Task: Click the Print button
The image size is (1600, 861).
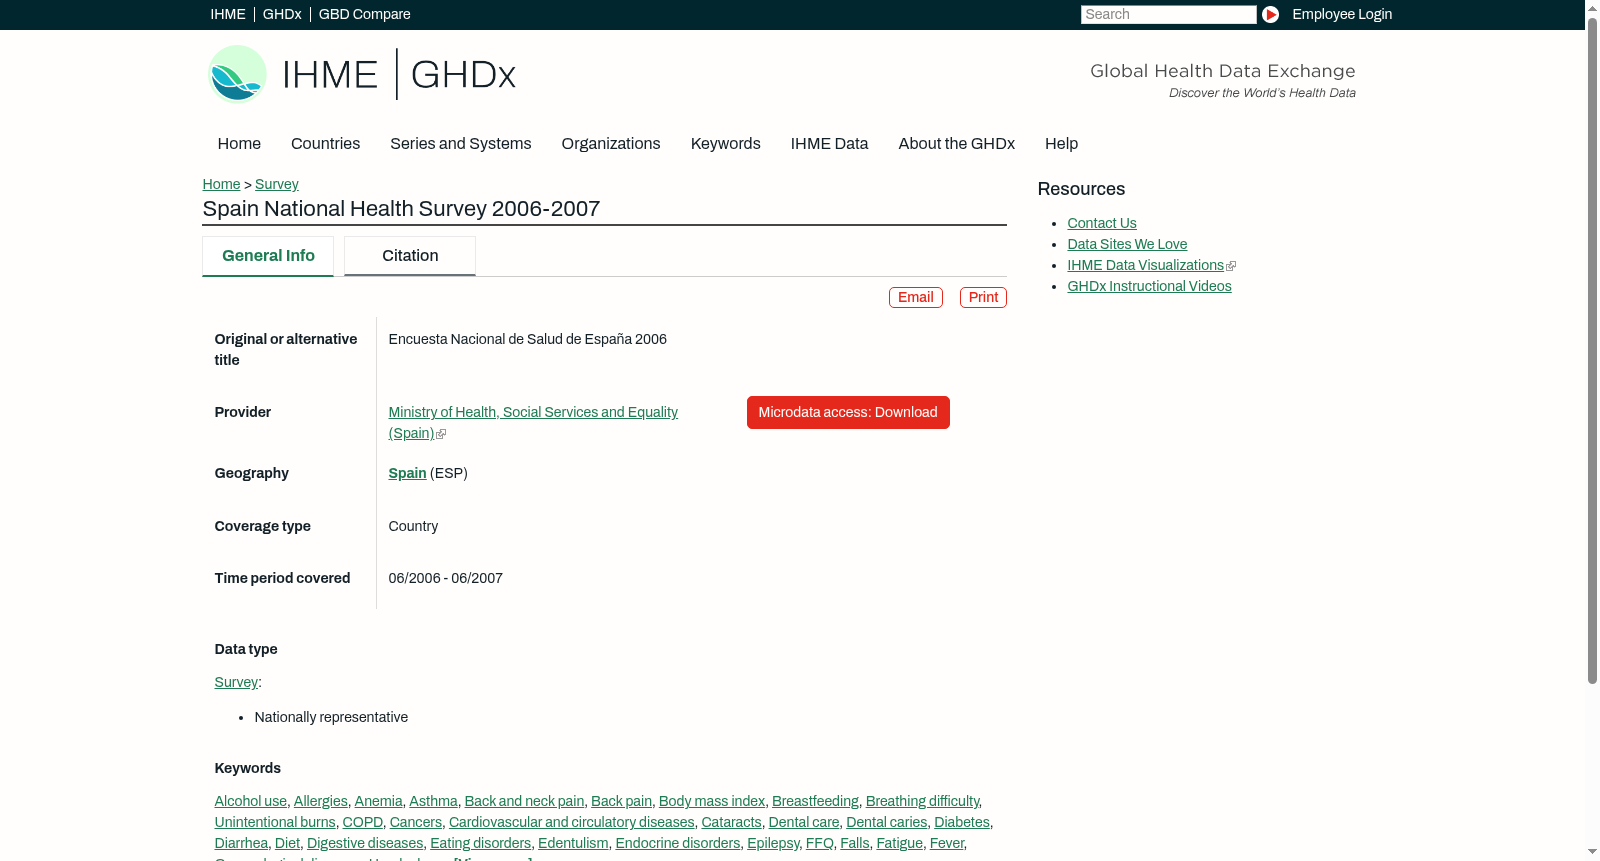Action: (x=983, y=297)
